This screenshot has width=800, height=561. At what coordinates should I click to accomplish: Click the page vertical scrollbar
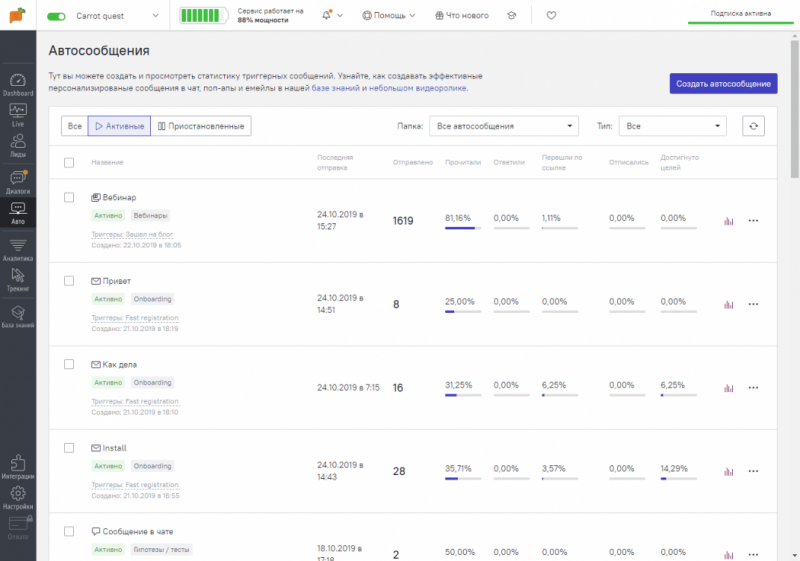(794, 100)
